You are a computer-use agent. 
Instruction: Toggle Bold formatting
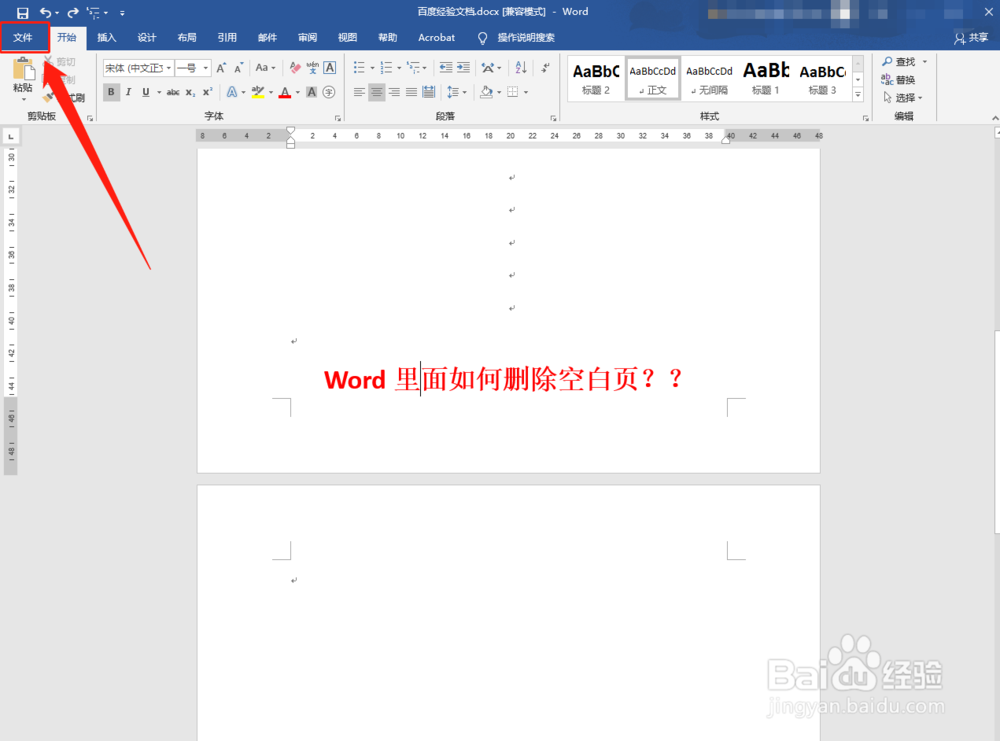pos(111,92)
